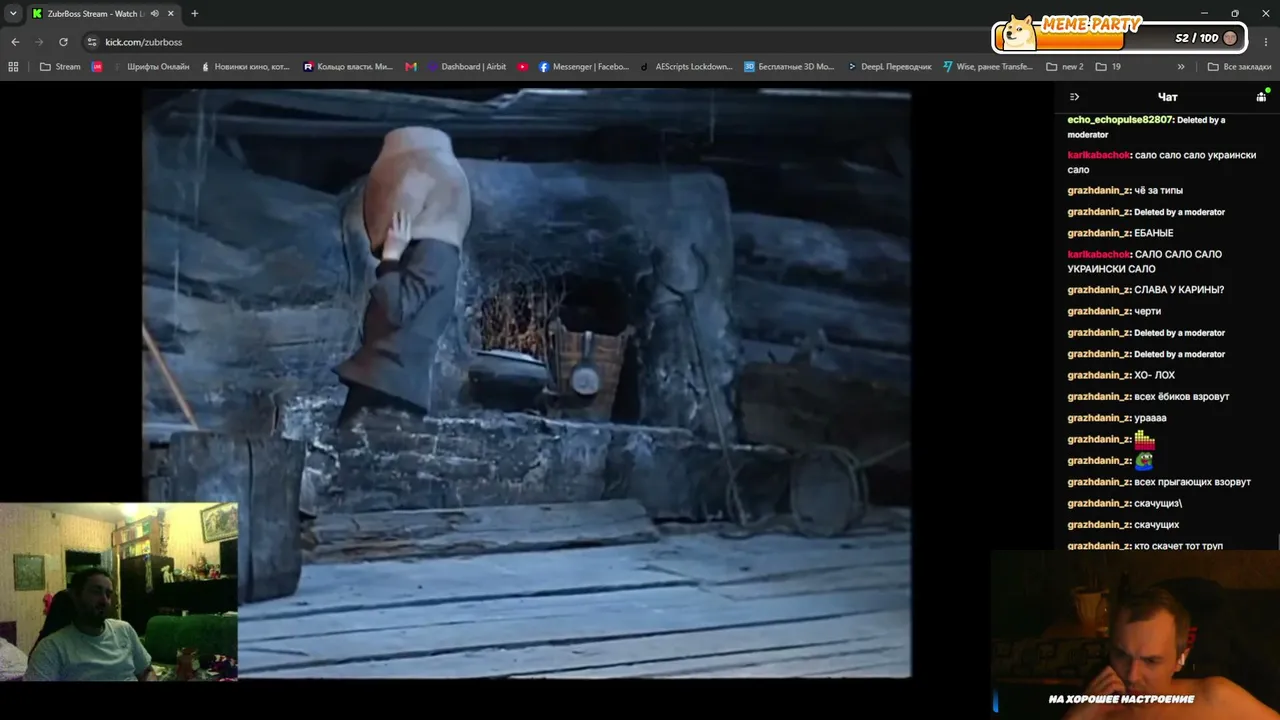Open the new 2 bookmarks folder

click(1065, 67)
